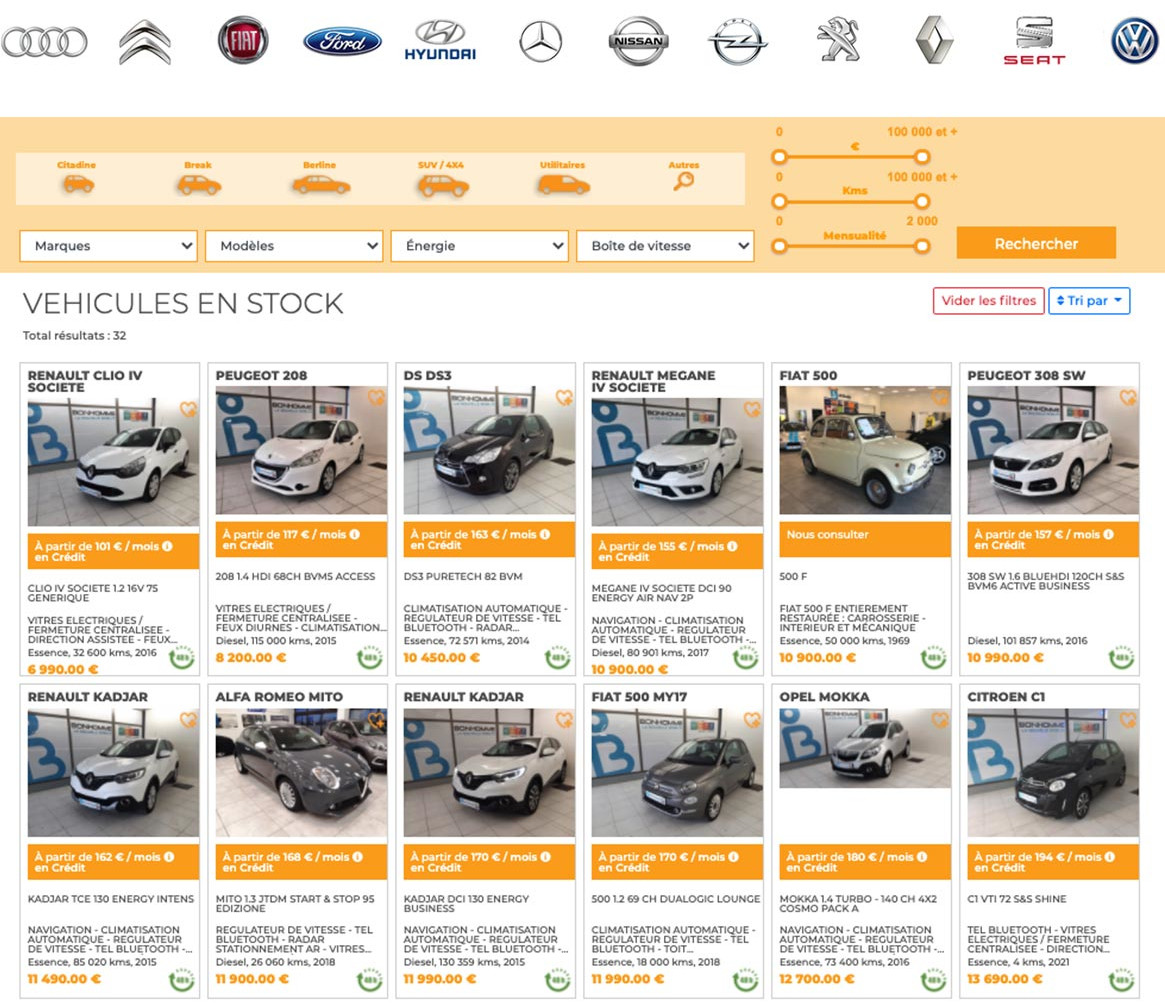Click the Ford brand logo
Image resolution: width=1165 pixels, height=1006 pixels.
[343, 42]
